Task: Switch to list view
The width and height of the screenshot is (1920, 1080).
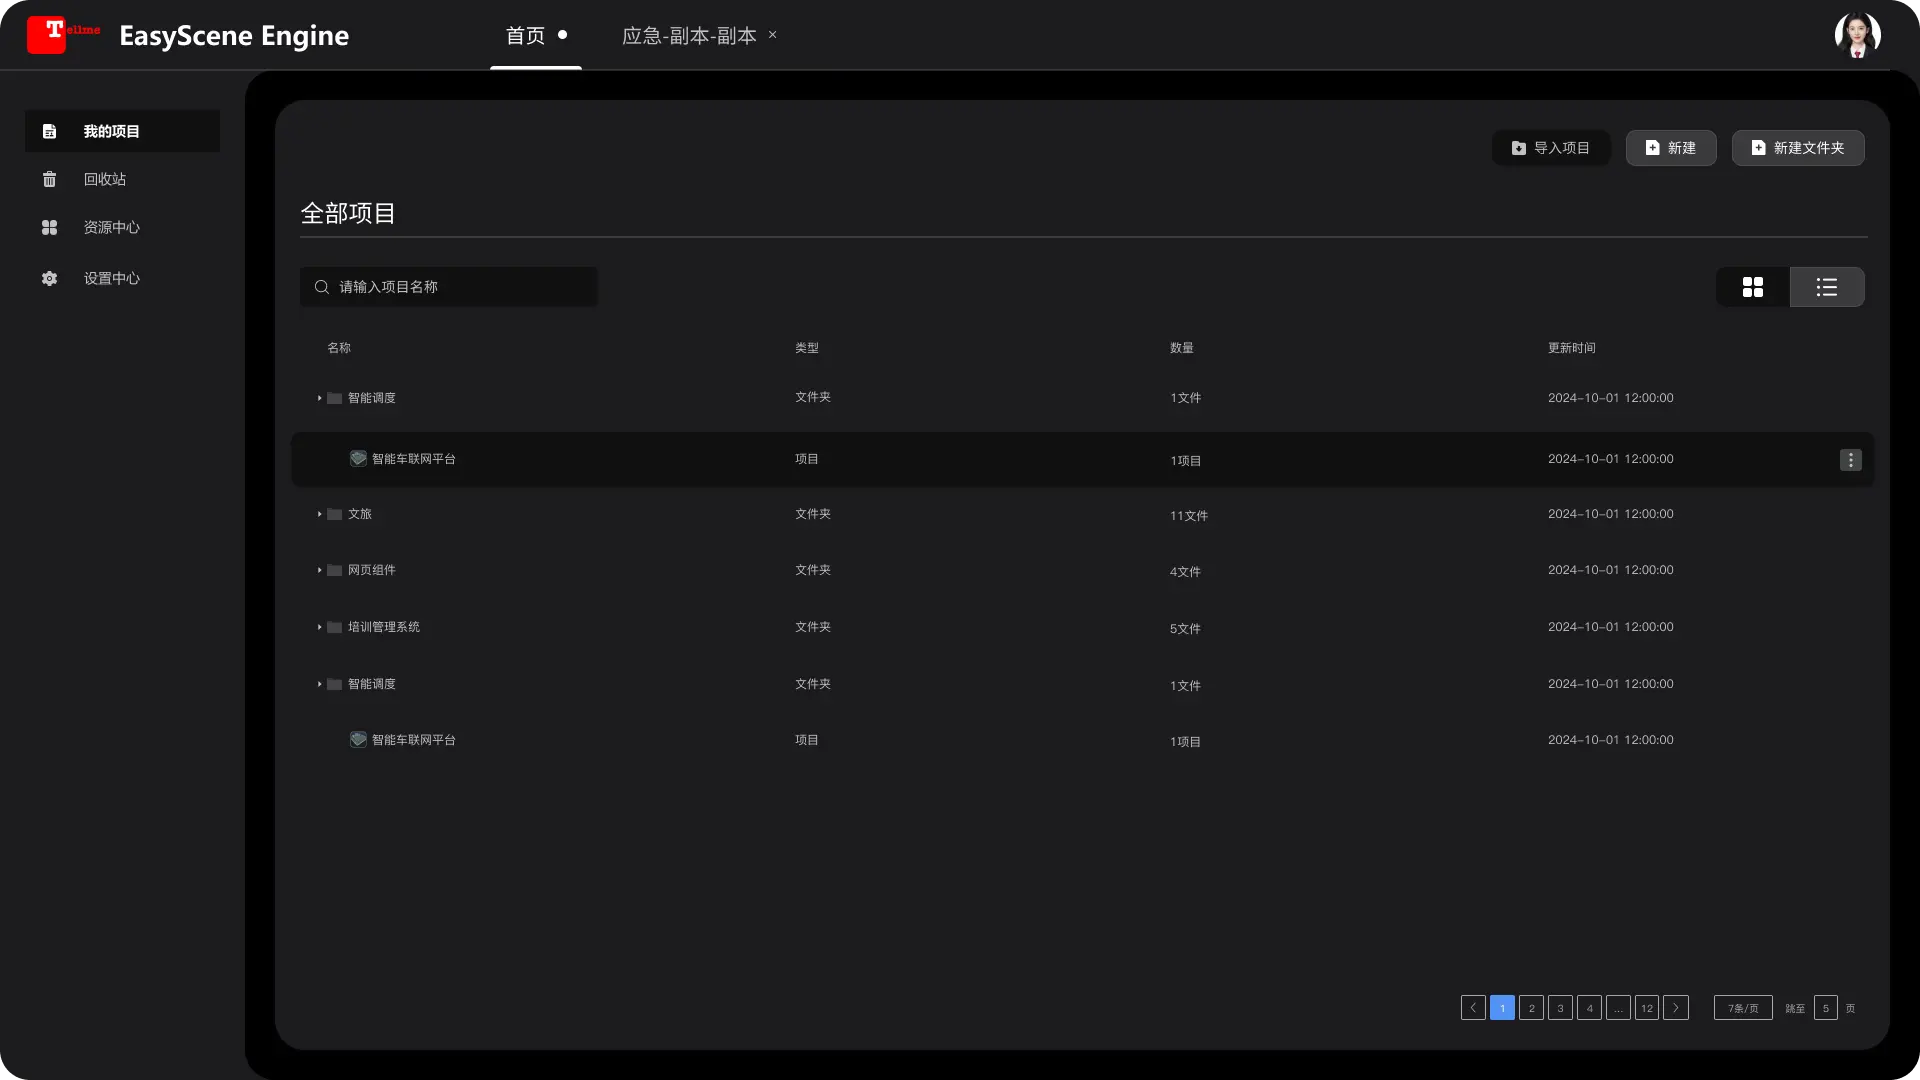Action: tap(1827, 287)
